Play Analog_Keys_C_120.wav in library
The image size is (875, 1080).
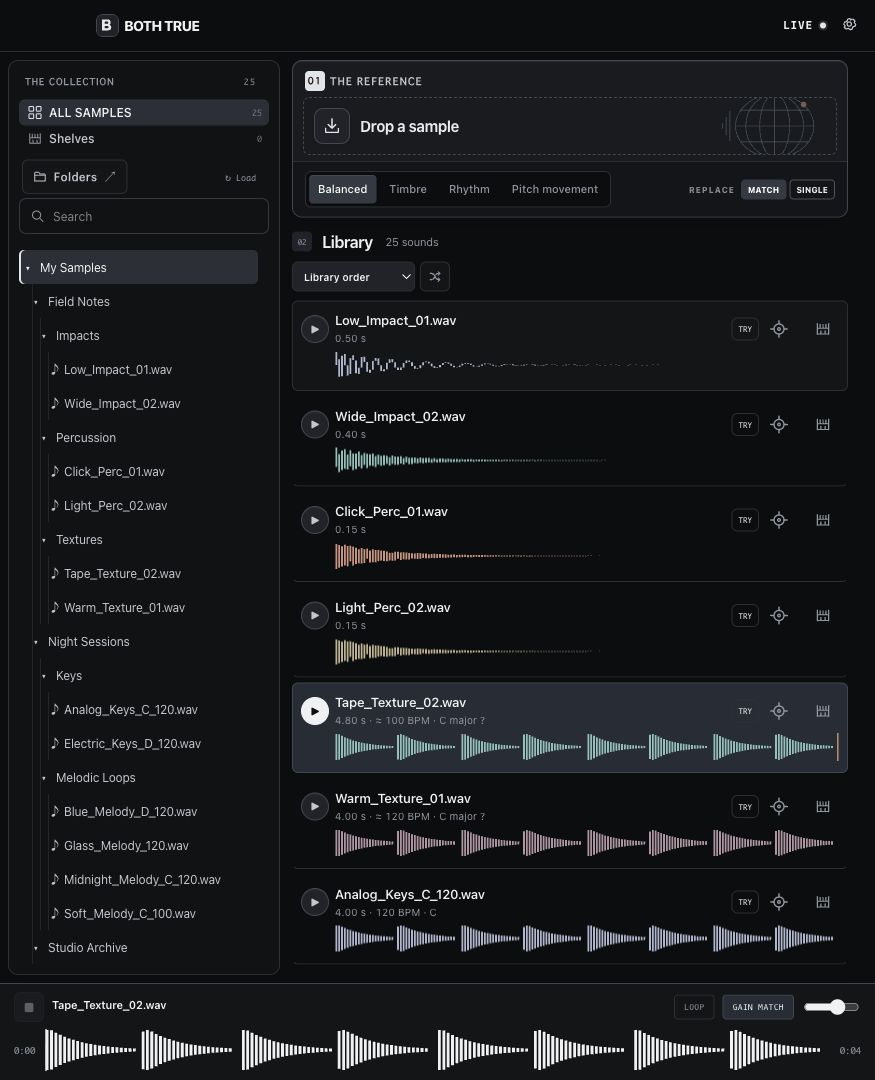315,902
